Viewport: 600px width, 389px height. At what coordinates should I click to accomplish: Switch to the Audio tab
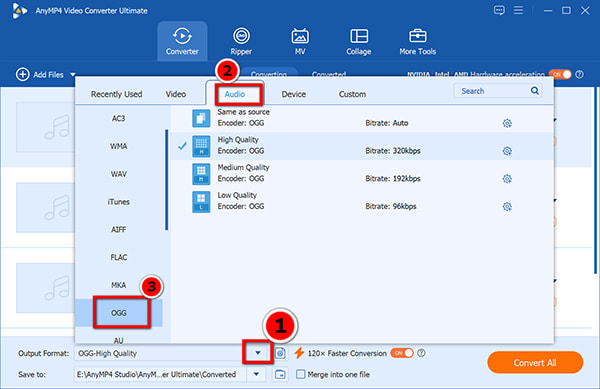point(235,94)
